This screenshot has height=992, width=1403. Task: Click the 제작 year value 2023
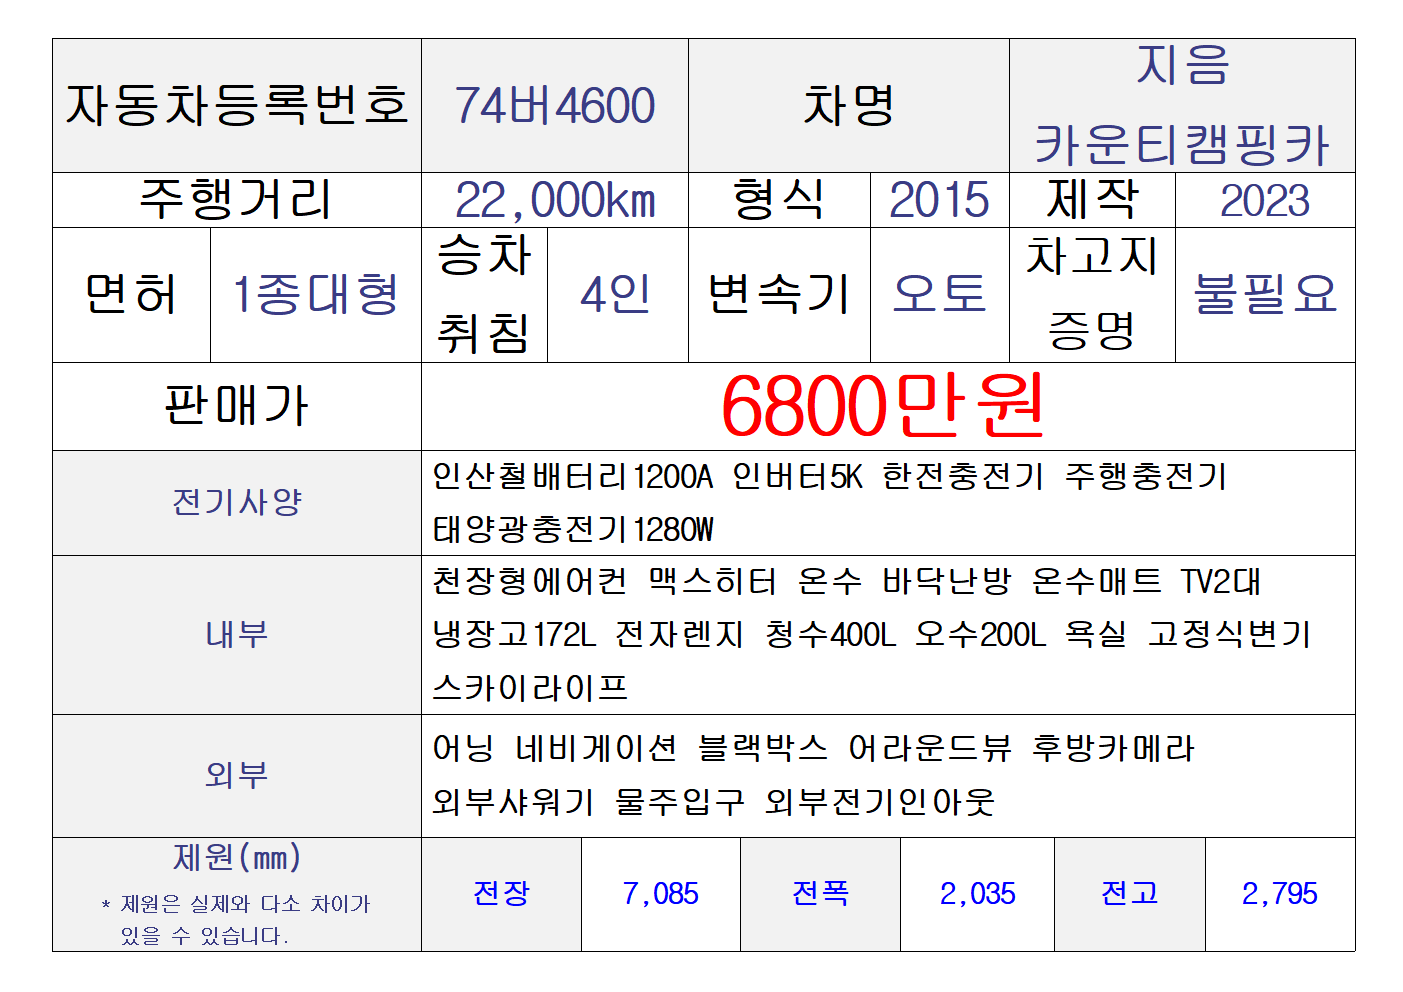click(x=1264, y=200)
